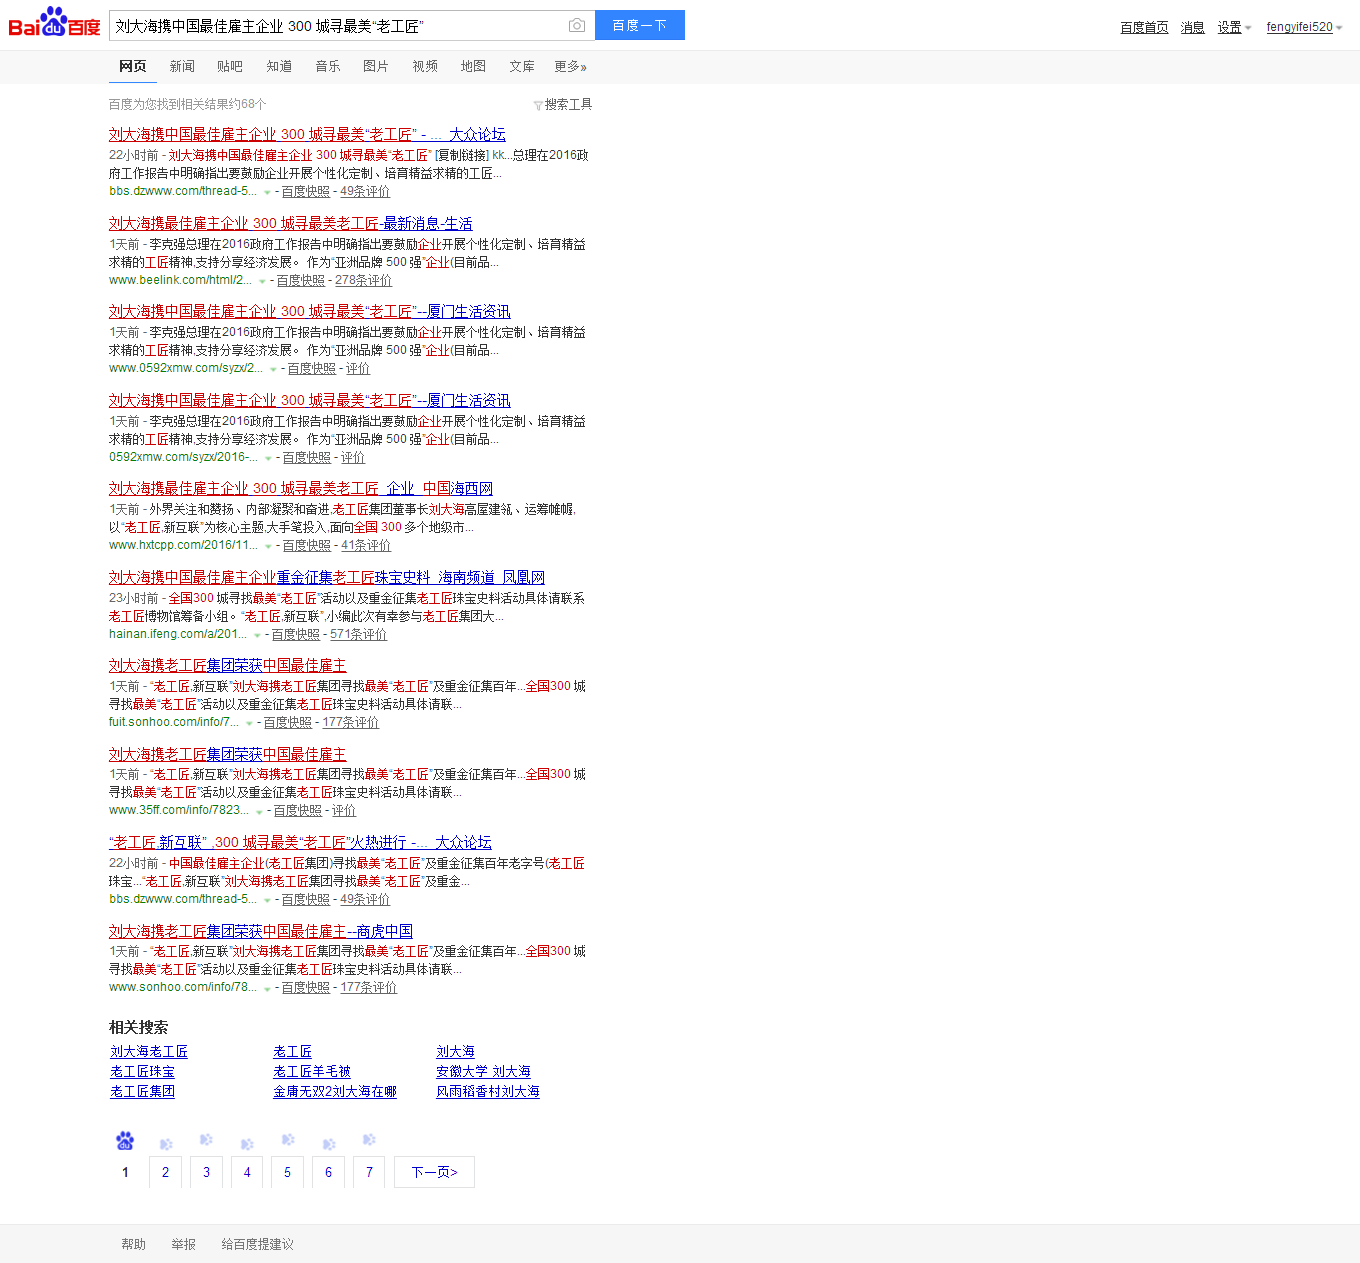Viewport: 1360px width, 1263px height.
Task: Open the 消息 messages link
Action: coord(1192,27)
